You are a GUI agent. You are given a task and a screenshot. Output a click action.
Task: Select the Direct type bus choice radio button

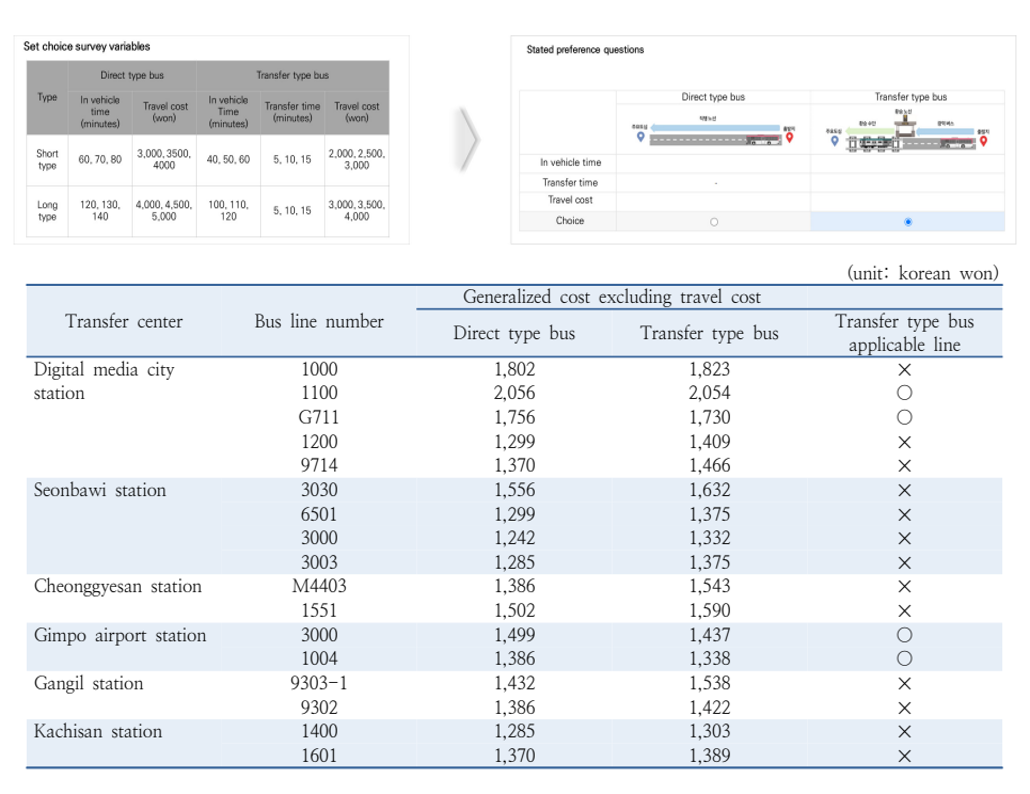(713, 222)
